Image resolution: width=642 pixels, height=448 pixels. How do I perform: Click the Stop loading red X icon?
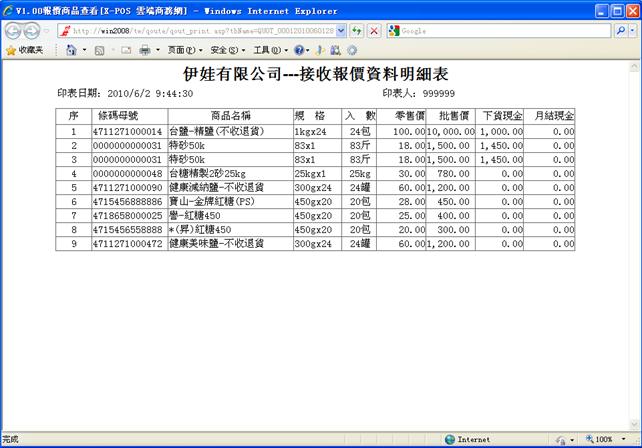point(373,31)
